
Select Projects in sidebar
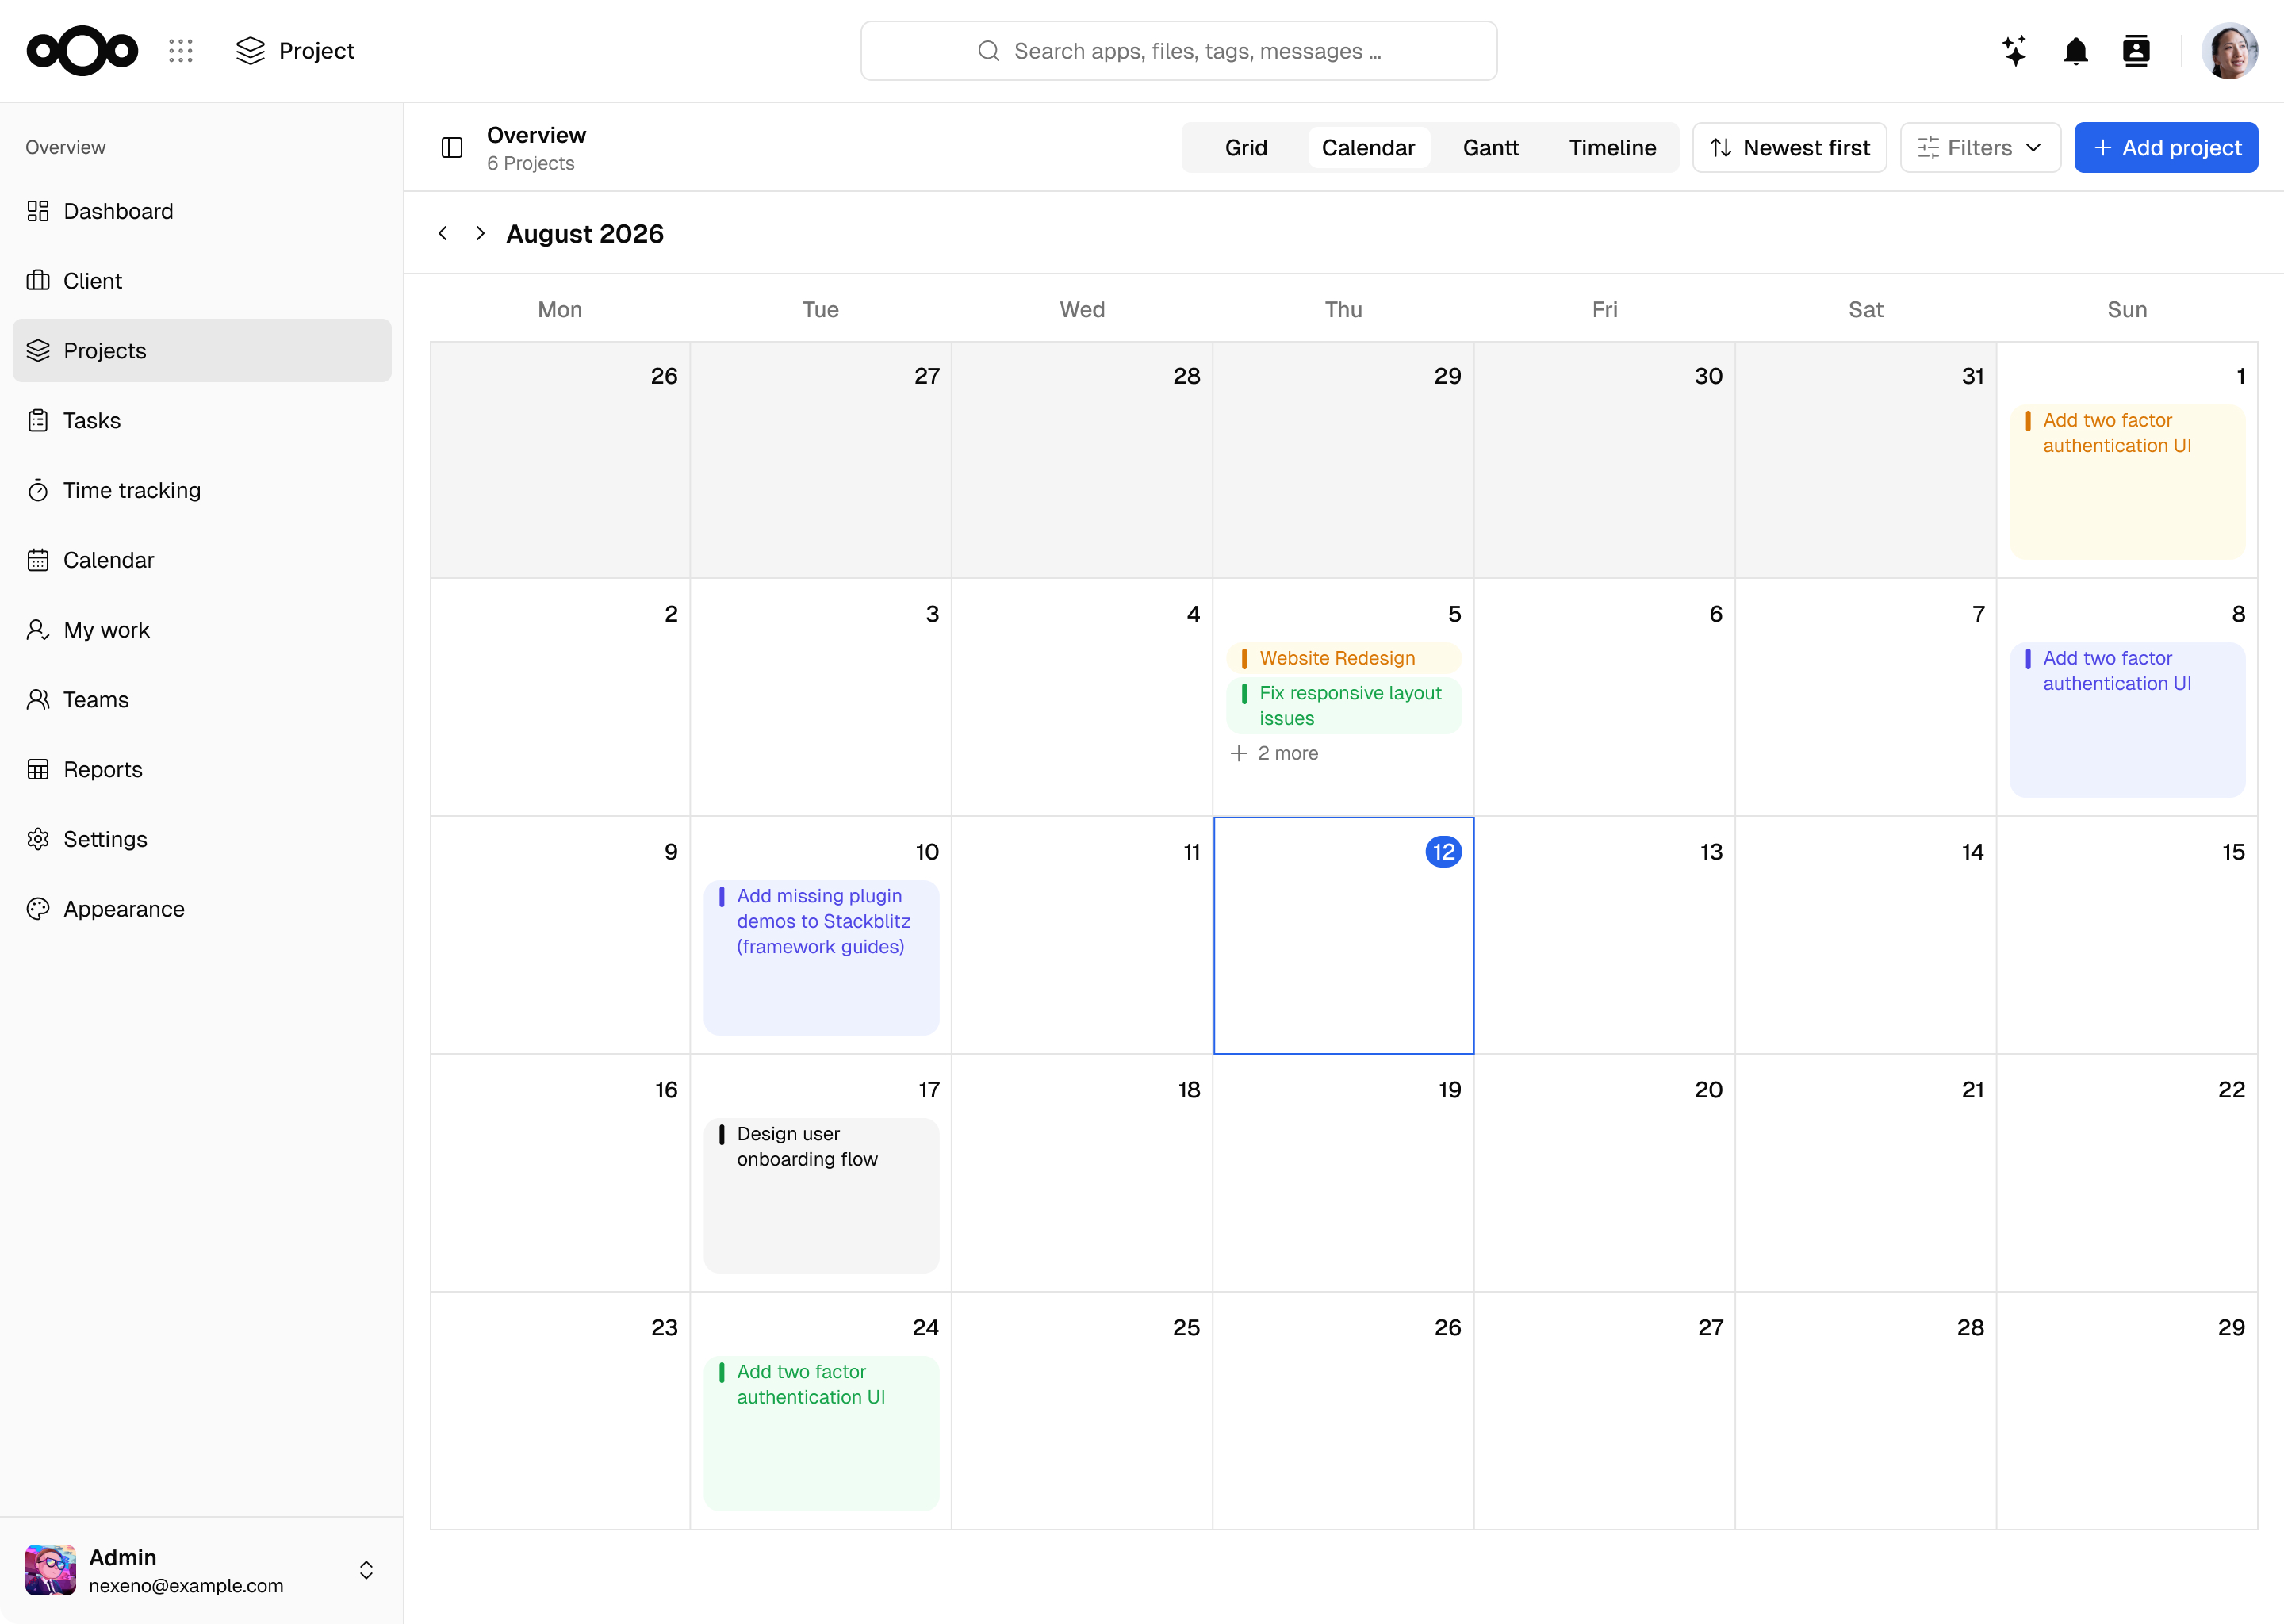pyautogui.click(x=202, y=351)
